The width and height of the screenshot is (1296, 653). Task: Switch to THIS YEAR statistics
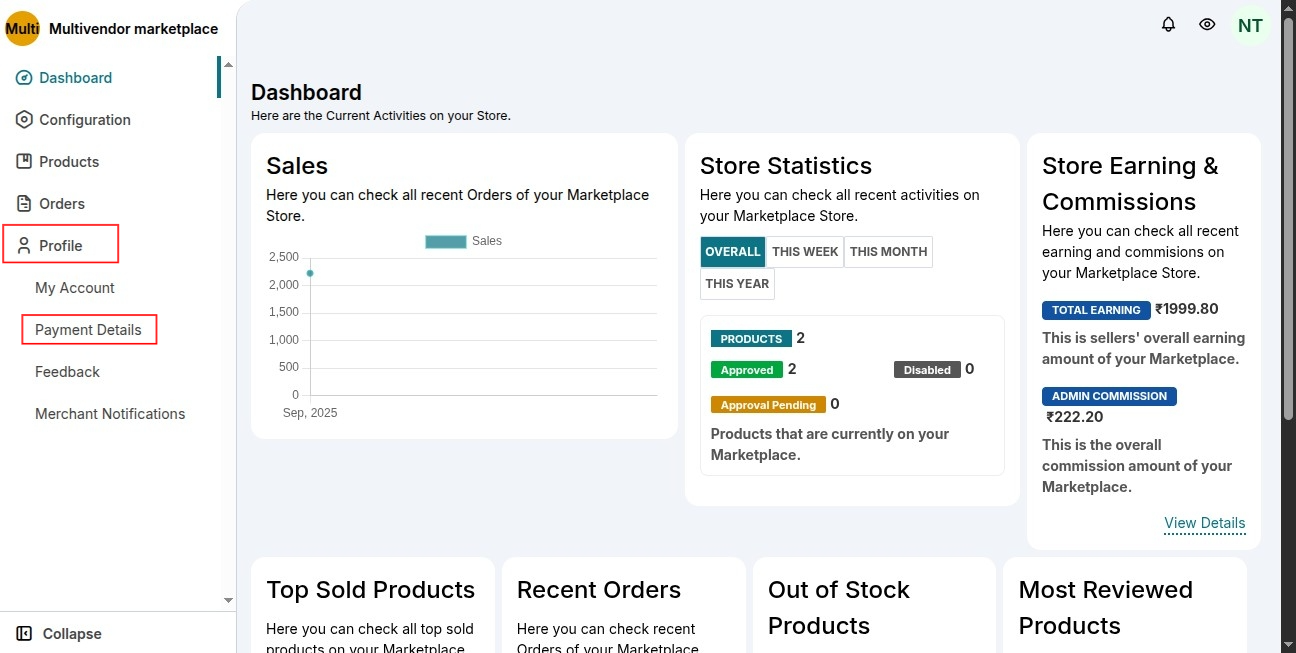click(x=737, y=284)
